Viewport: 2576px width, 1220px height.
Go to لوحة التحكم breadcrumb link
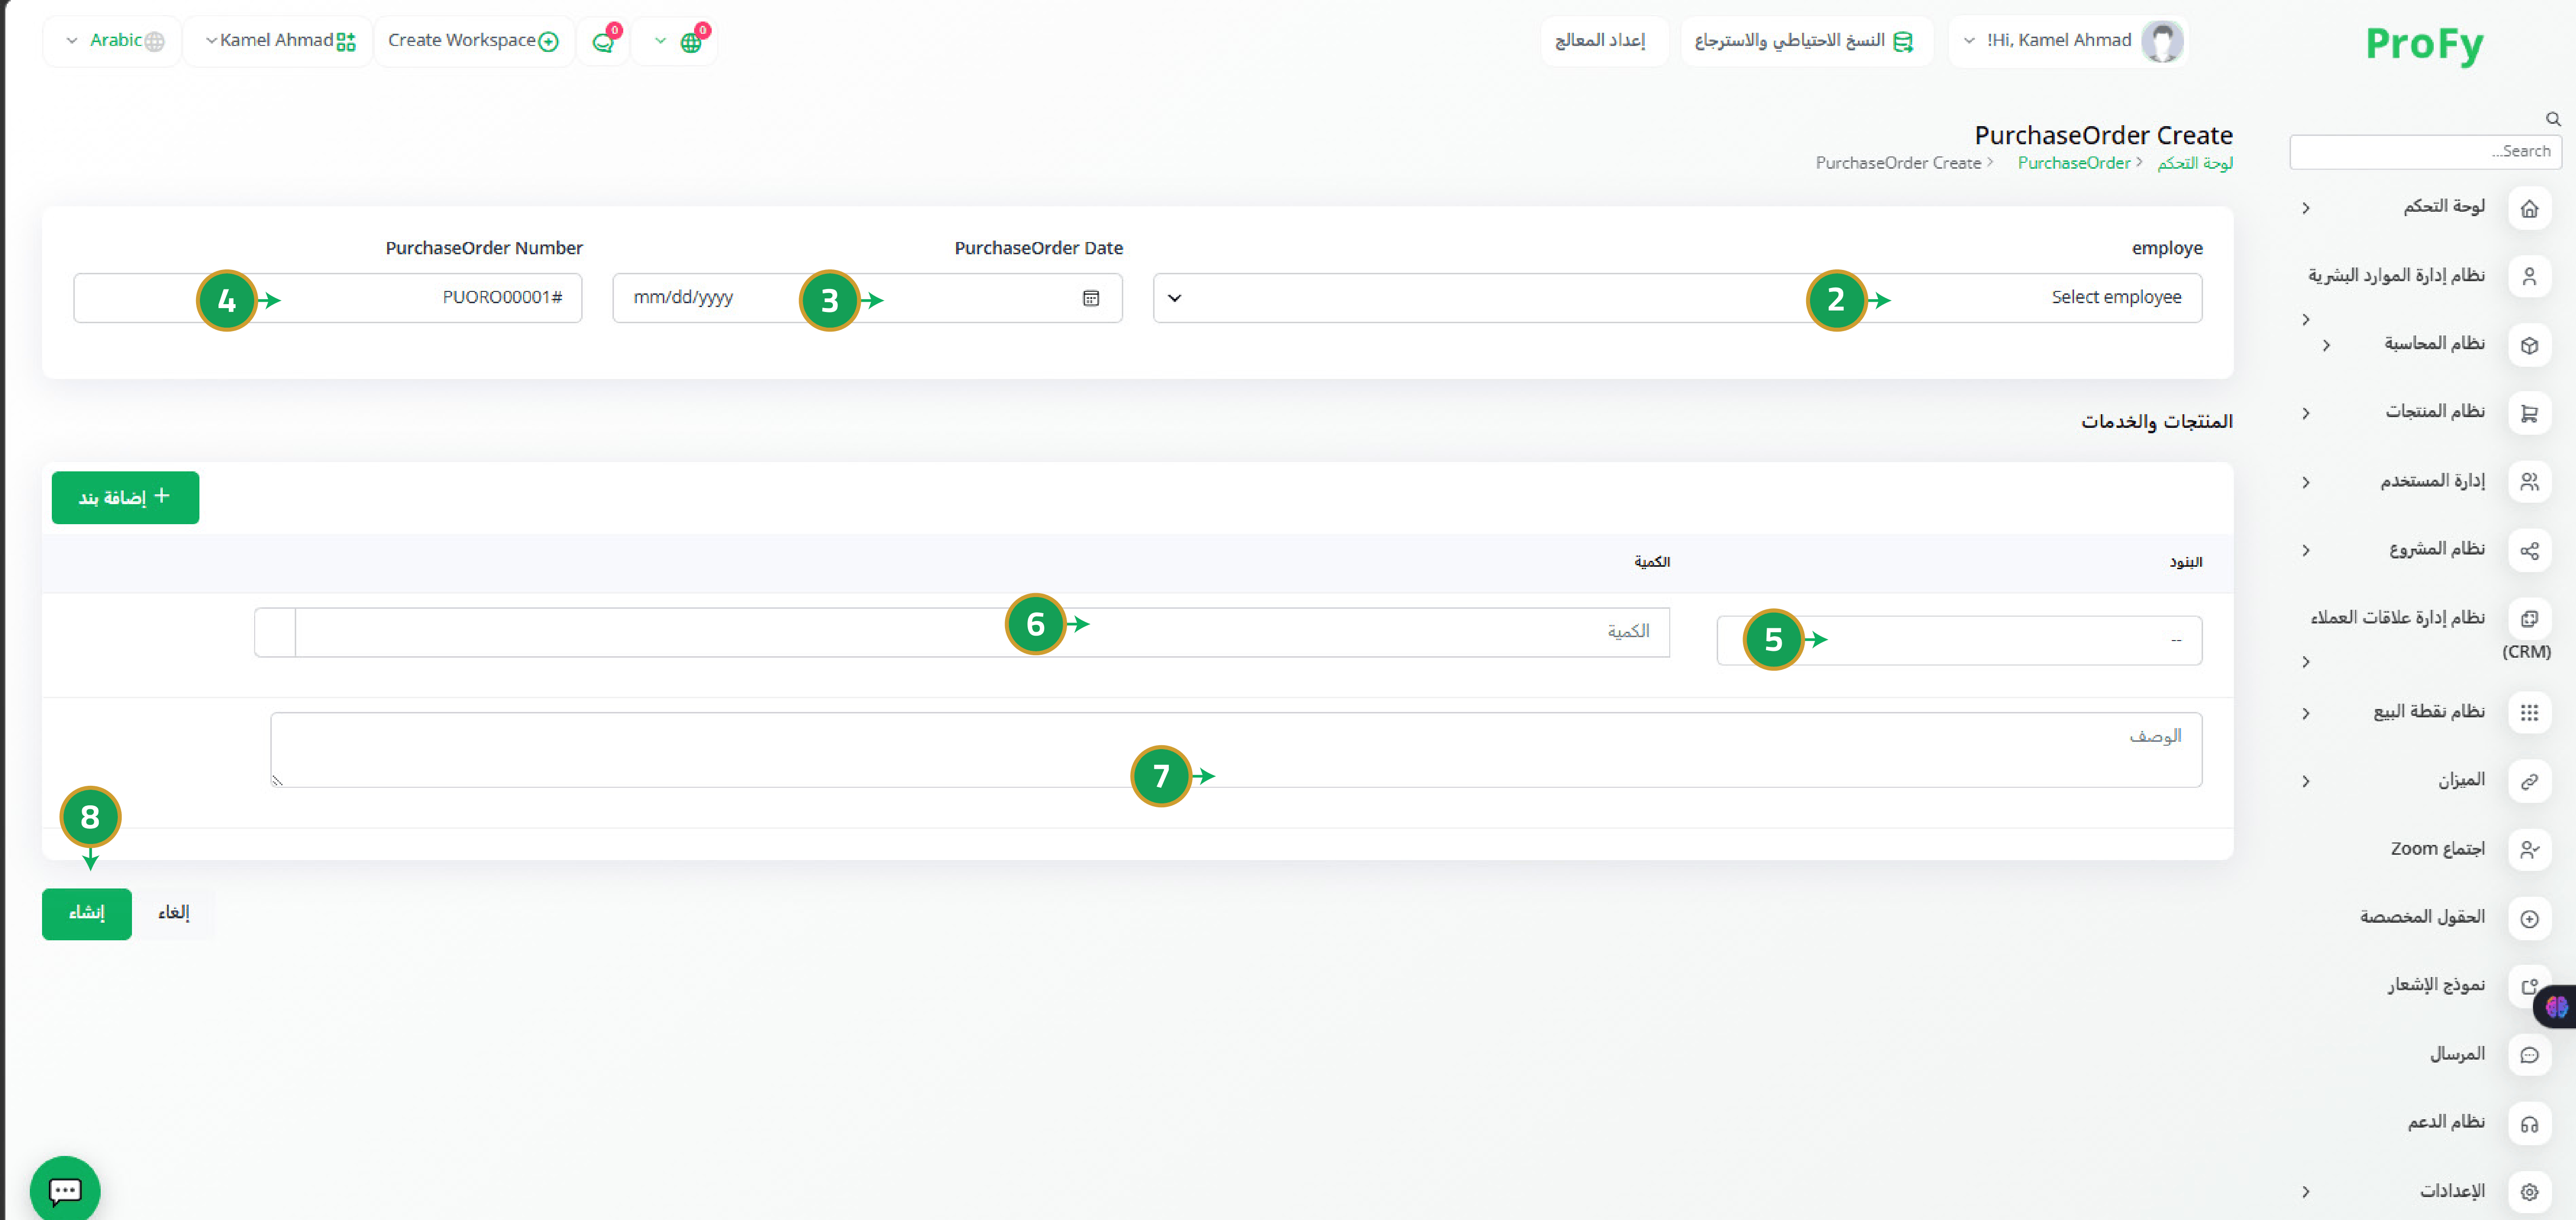pyautogui.click(x=2195, y=163)
